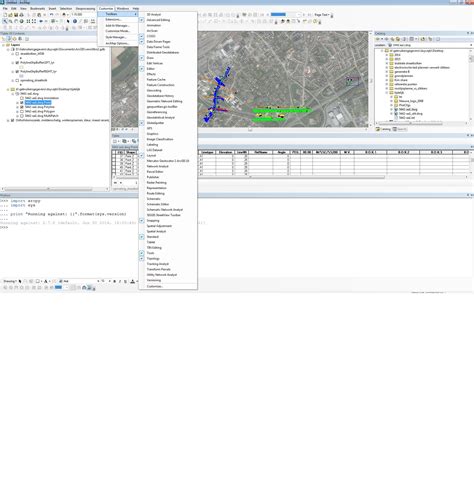Toggle the dwg Polyline layer checkbox
Image resolution: width=474 pixels, height=485 pixels.
point(22,107)
